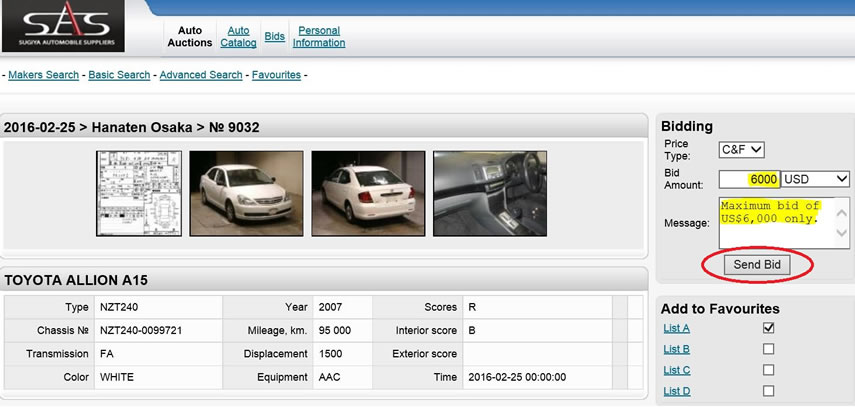Open the Auto Auctions tab
The height and width of the screenshot is (407, 855).
click(190, 37)
